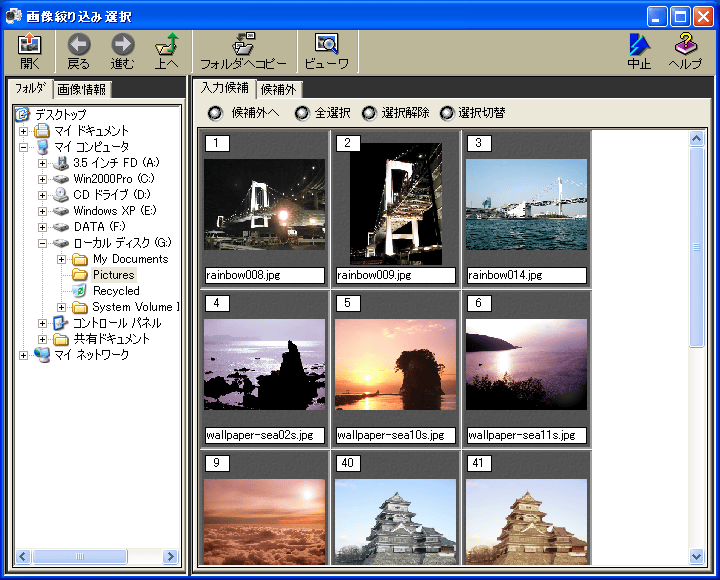720x580 pixels.
Task: Select the 候補外 tab
Action: tap(278, 89)
